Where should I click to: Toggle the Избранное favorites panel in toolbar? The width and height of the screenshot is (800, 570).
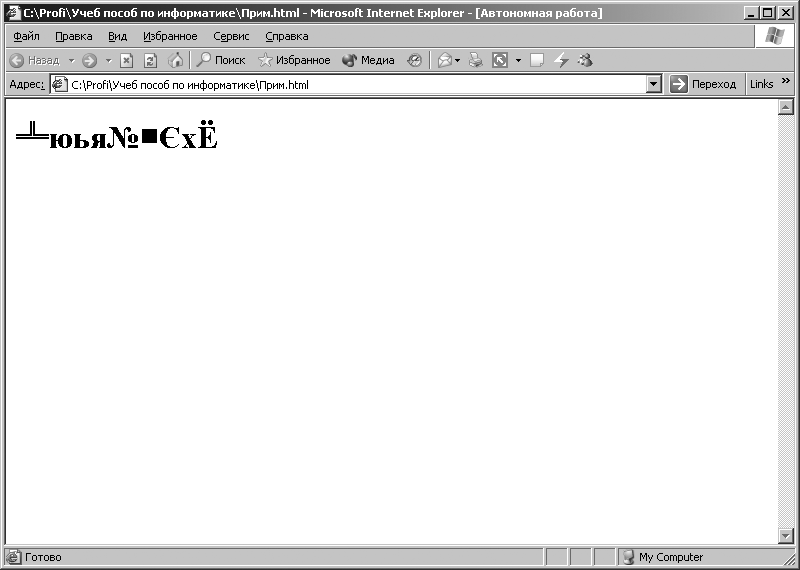(294, 60)
